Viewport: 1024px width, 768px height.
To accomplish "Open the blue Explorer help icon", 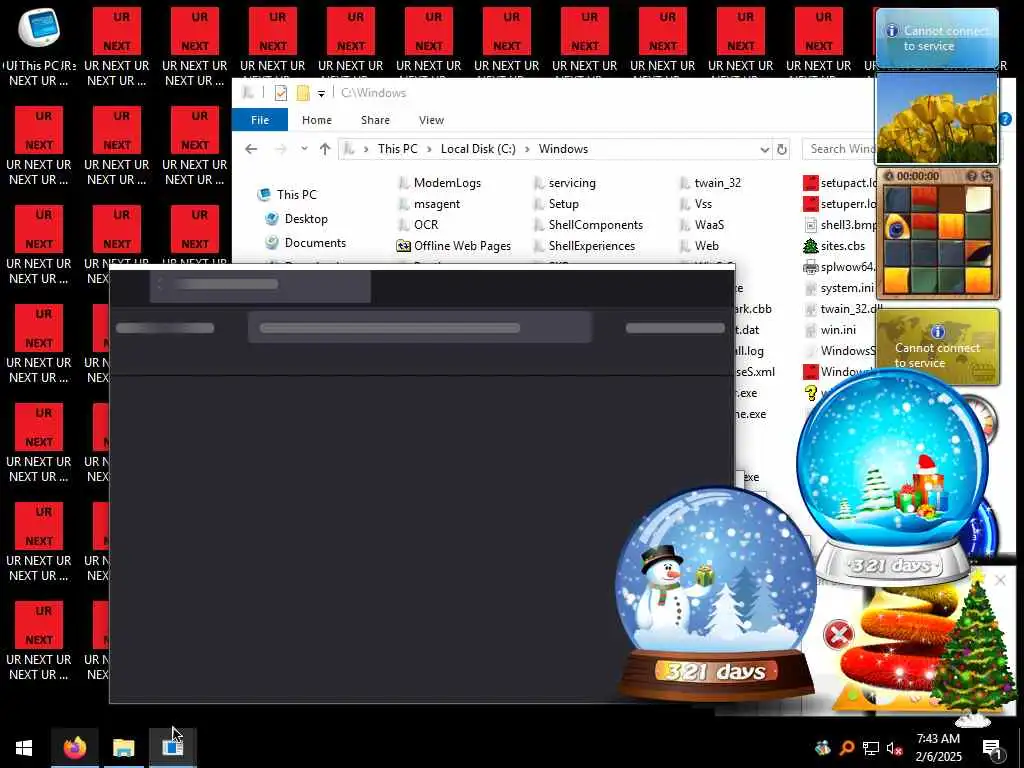I will point(1006,119).
